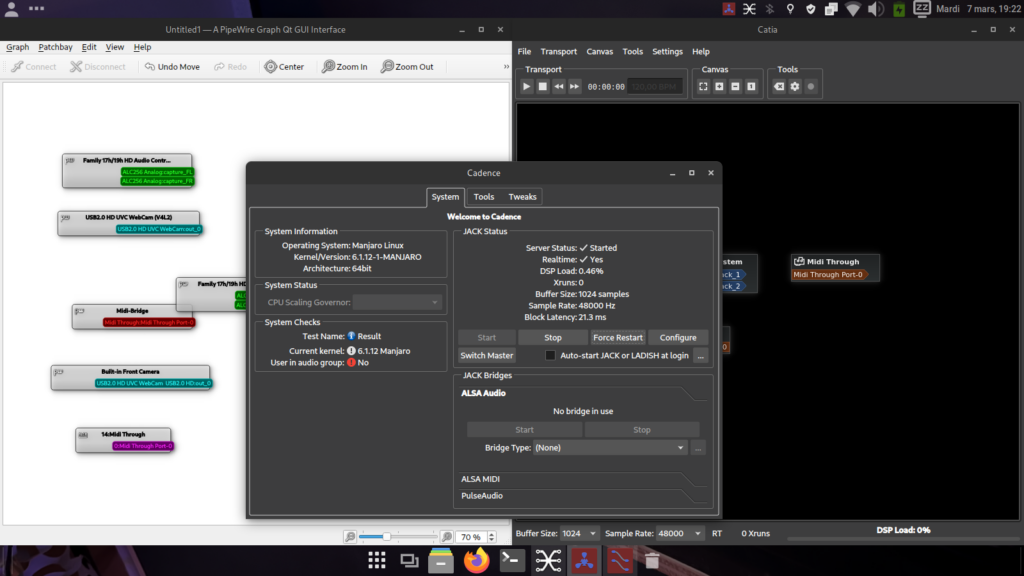Click Catia canvas zoom-fit icon
This screenshot has height=576, width=1024.
(703, 86)
